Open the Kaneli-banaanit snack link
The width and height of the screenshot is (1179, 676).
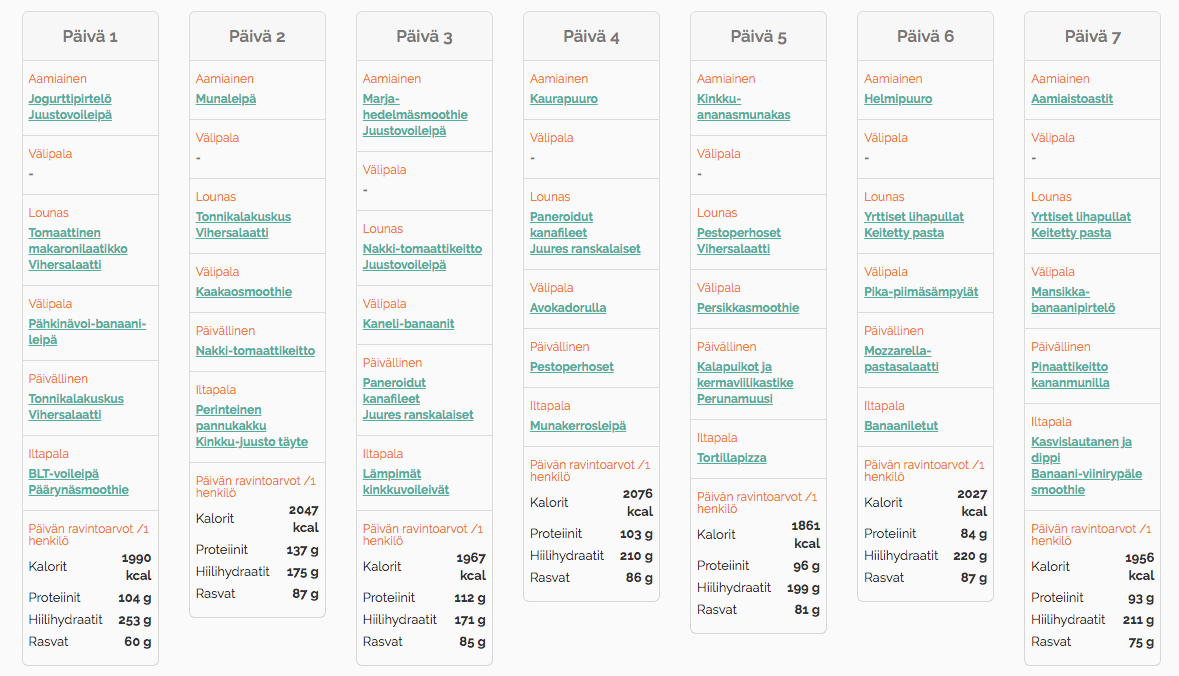point(408,323)
